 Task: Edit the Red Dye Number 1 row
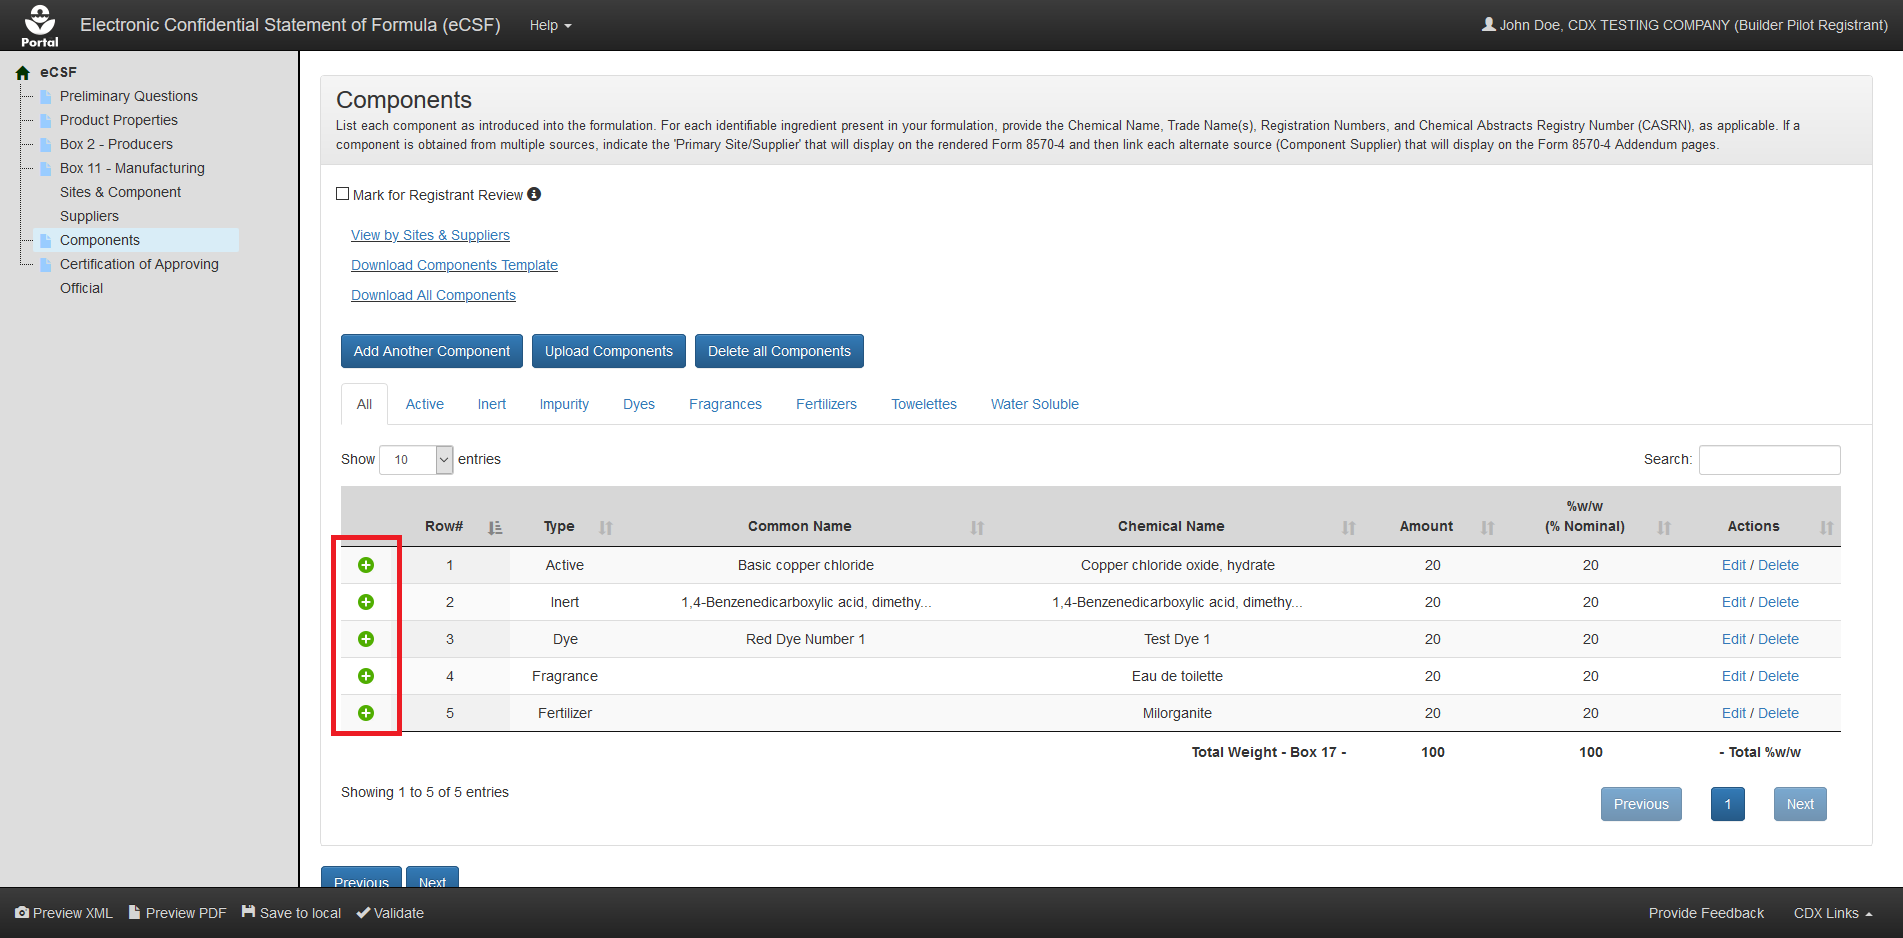click(x=1733, y=639)
